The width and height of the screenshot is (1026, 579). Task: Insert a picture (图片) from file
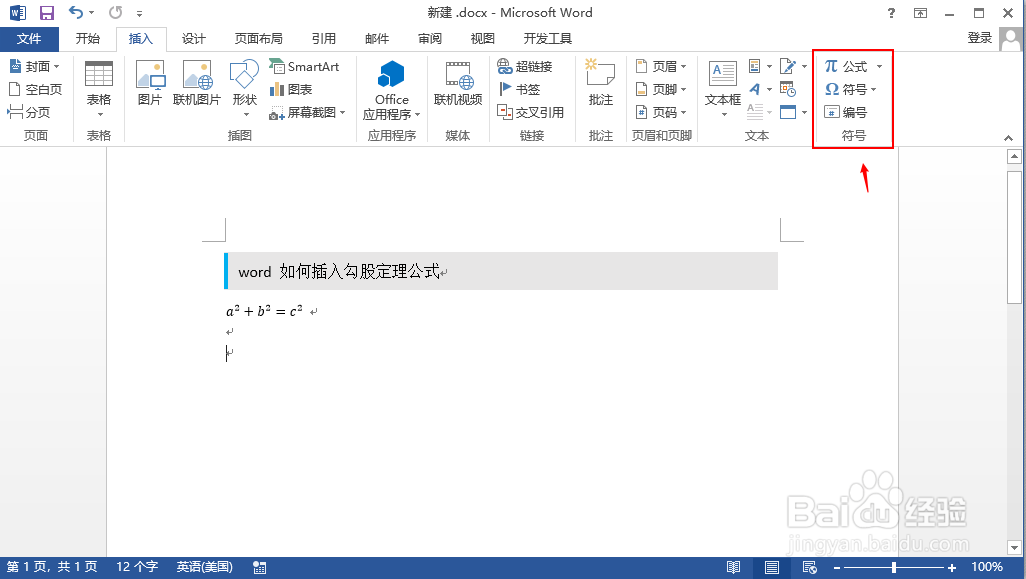pyautogui.click(x=150, y=82)
